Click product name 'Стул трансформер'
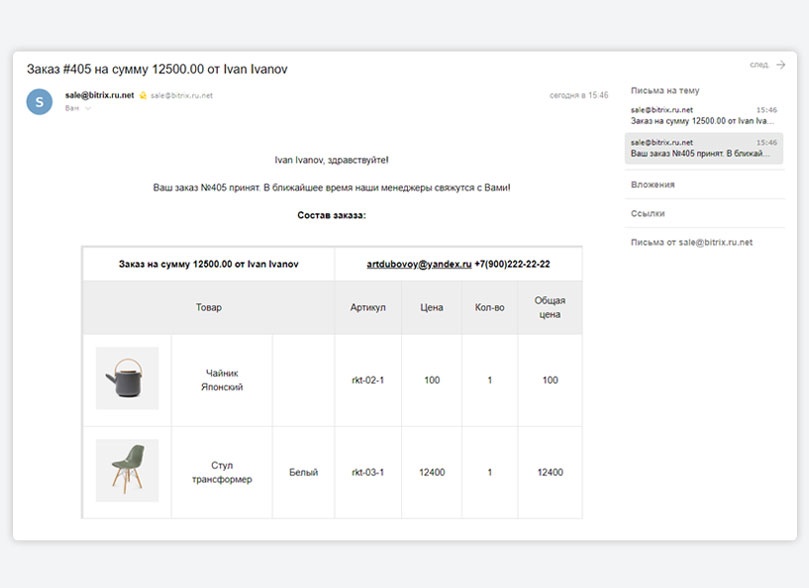 click(x=221, y=472)
